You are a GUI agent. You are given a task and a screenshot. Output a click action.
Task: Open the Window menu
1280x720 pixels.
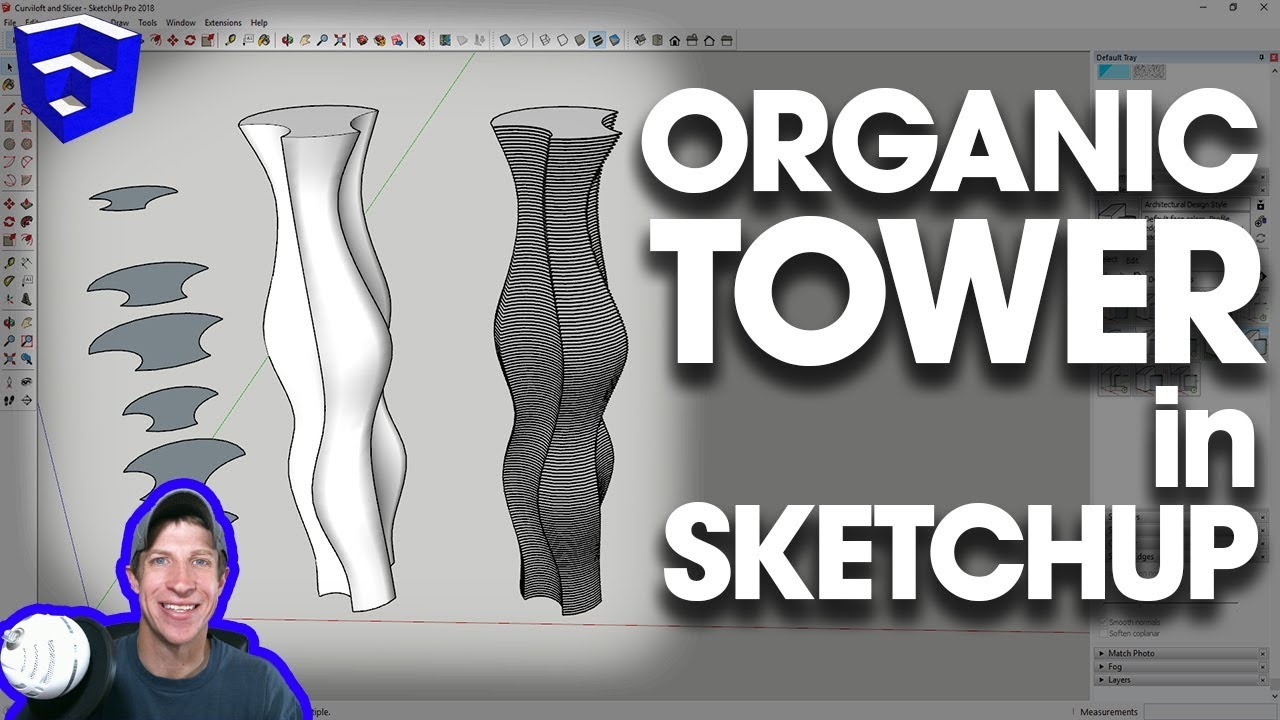[181, 22]
